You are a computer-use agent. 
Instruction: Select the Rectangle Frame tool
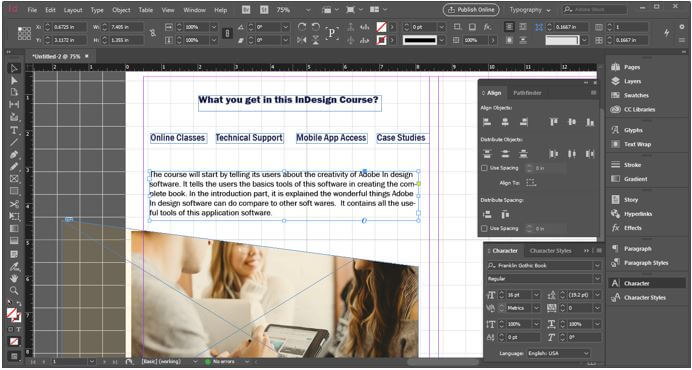coord(14,179)
